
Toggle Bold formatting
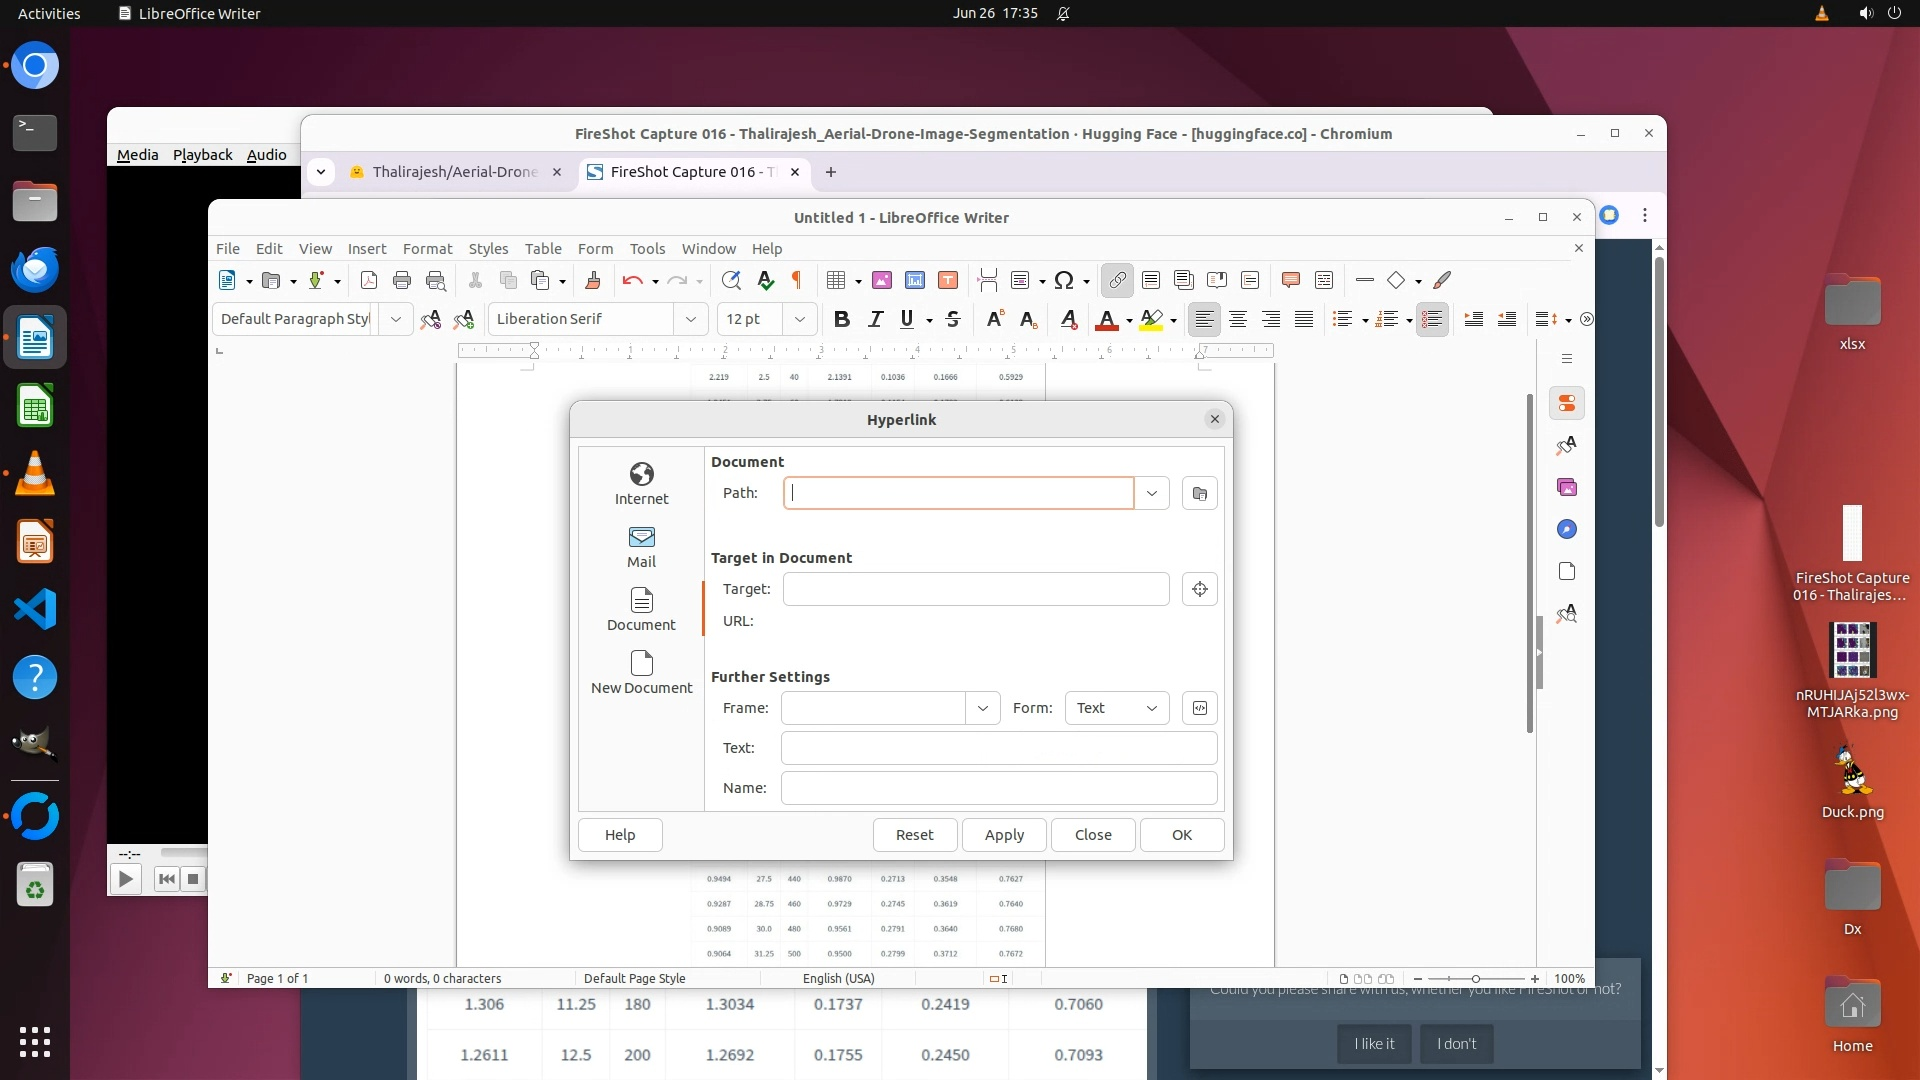841,319
